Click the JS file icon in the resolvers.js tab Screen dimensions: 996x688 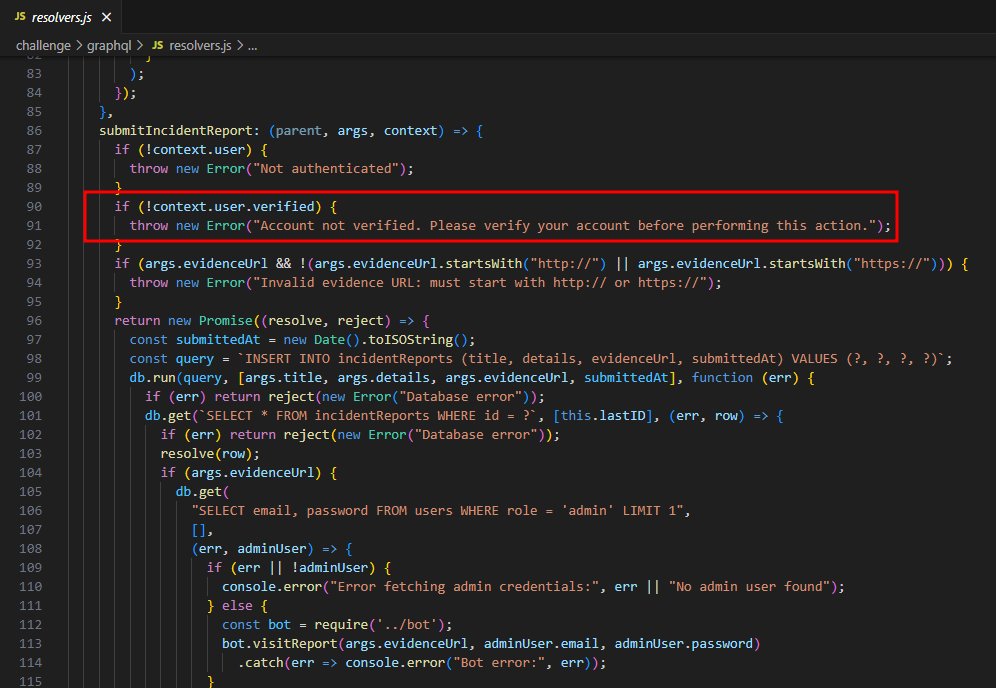20,17
